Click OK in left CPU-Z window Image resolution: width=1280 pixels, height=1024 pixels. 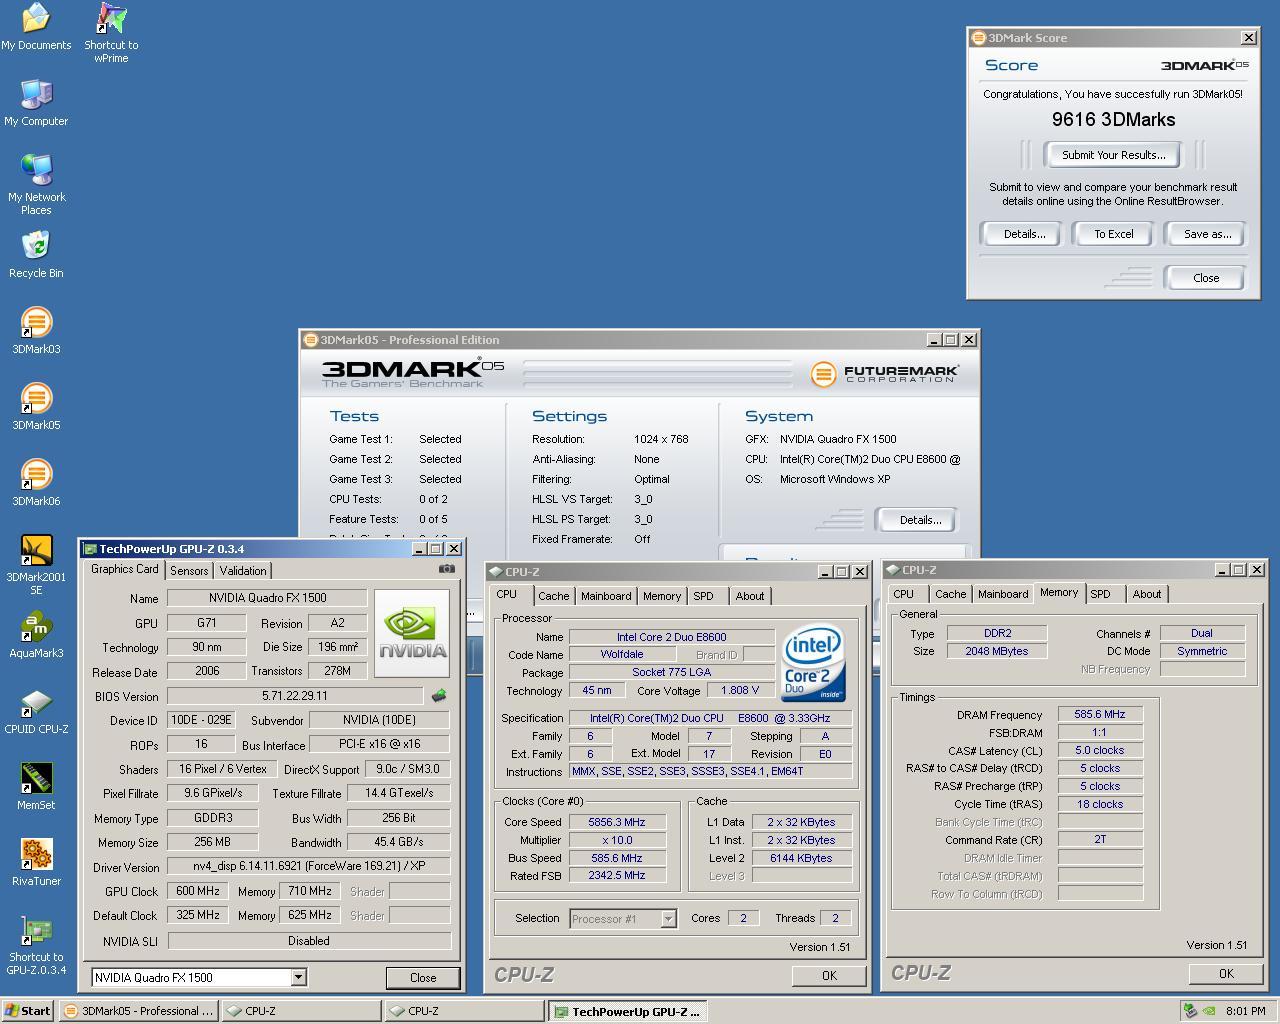[829, 975]
